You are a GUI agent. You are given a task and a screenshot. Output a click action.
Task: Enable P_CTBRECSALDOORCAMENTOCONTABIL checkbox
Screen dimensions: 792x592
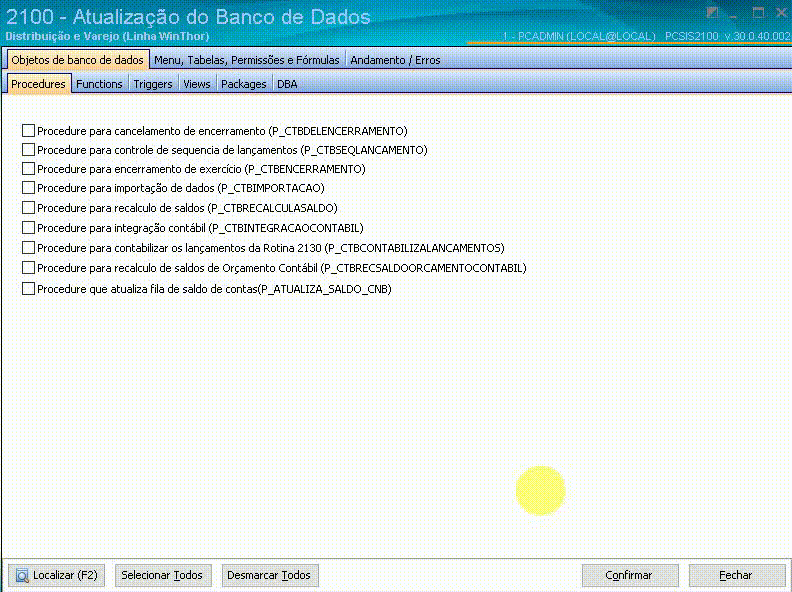(28, 268)
